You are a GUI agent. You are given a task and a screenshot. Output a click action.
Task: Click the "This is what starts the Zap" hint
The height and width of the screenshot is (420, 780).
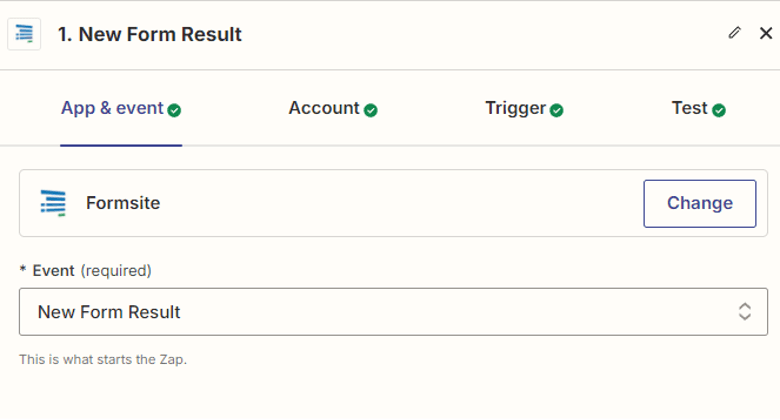click(x=103, y=359)
